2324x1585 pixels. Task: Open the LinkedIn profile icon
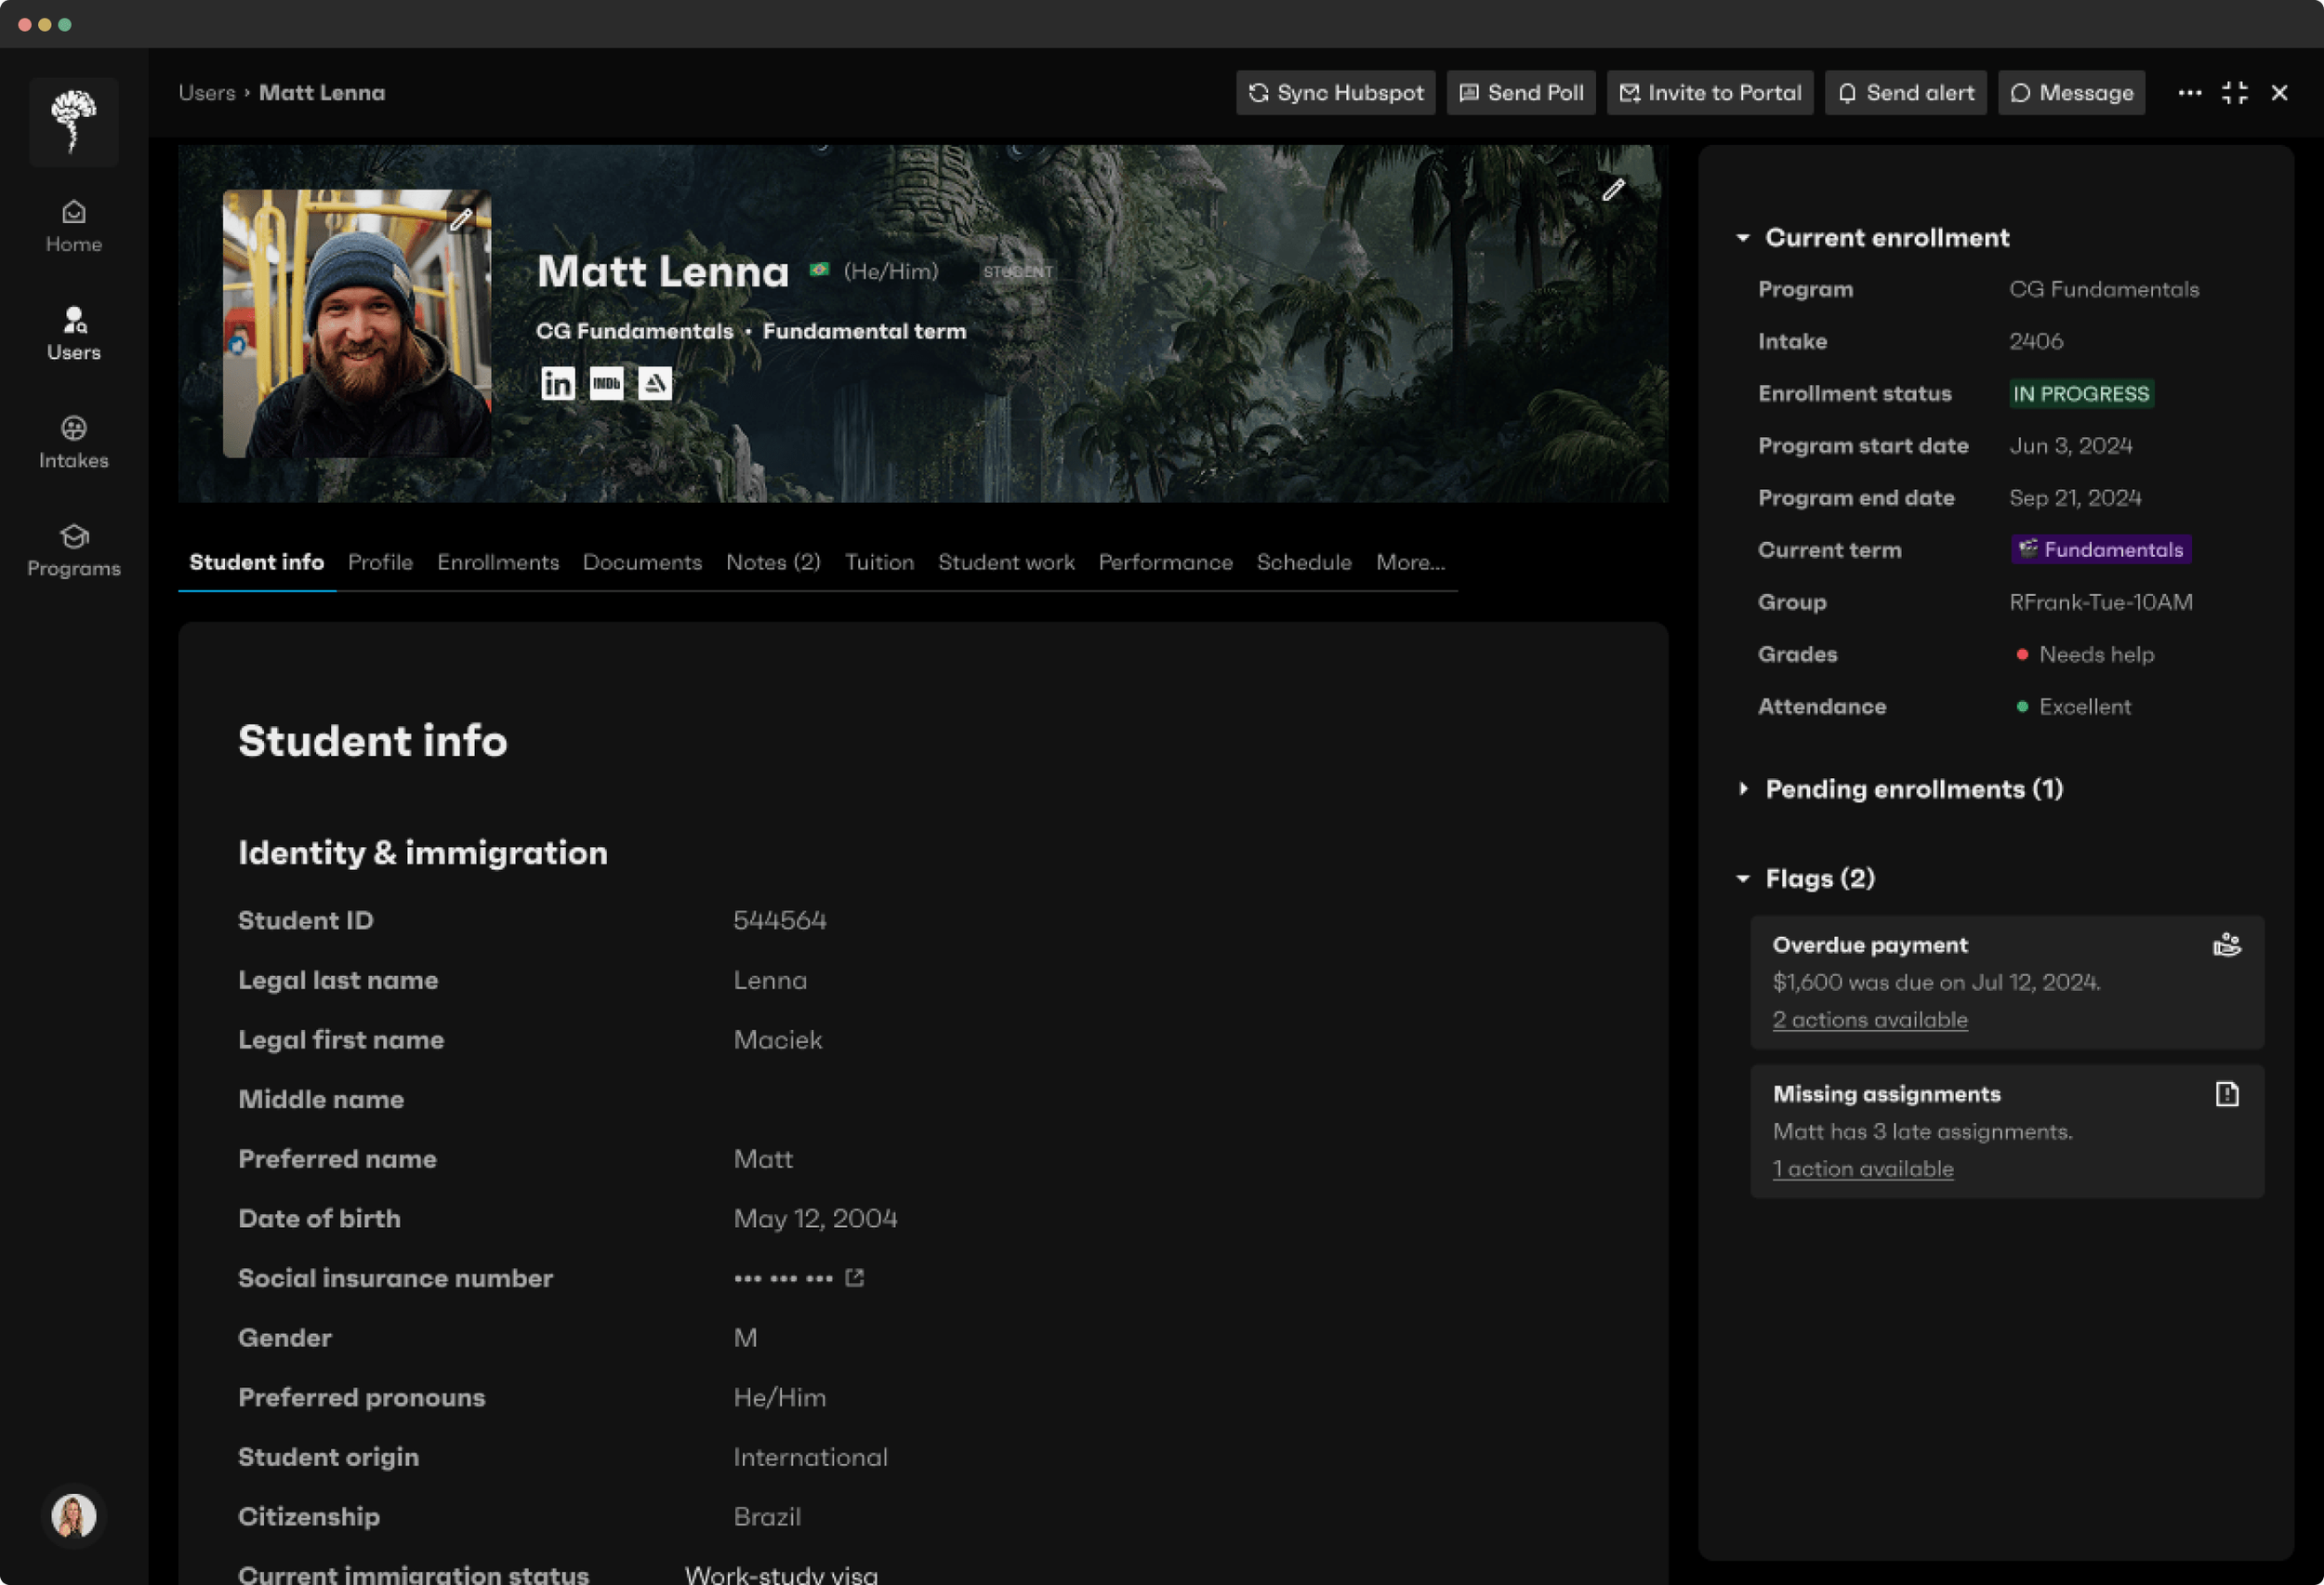click(x=557, y=383)
